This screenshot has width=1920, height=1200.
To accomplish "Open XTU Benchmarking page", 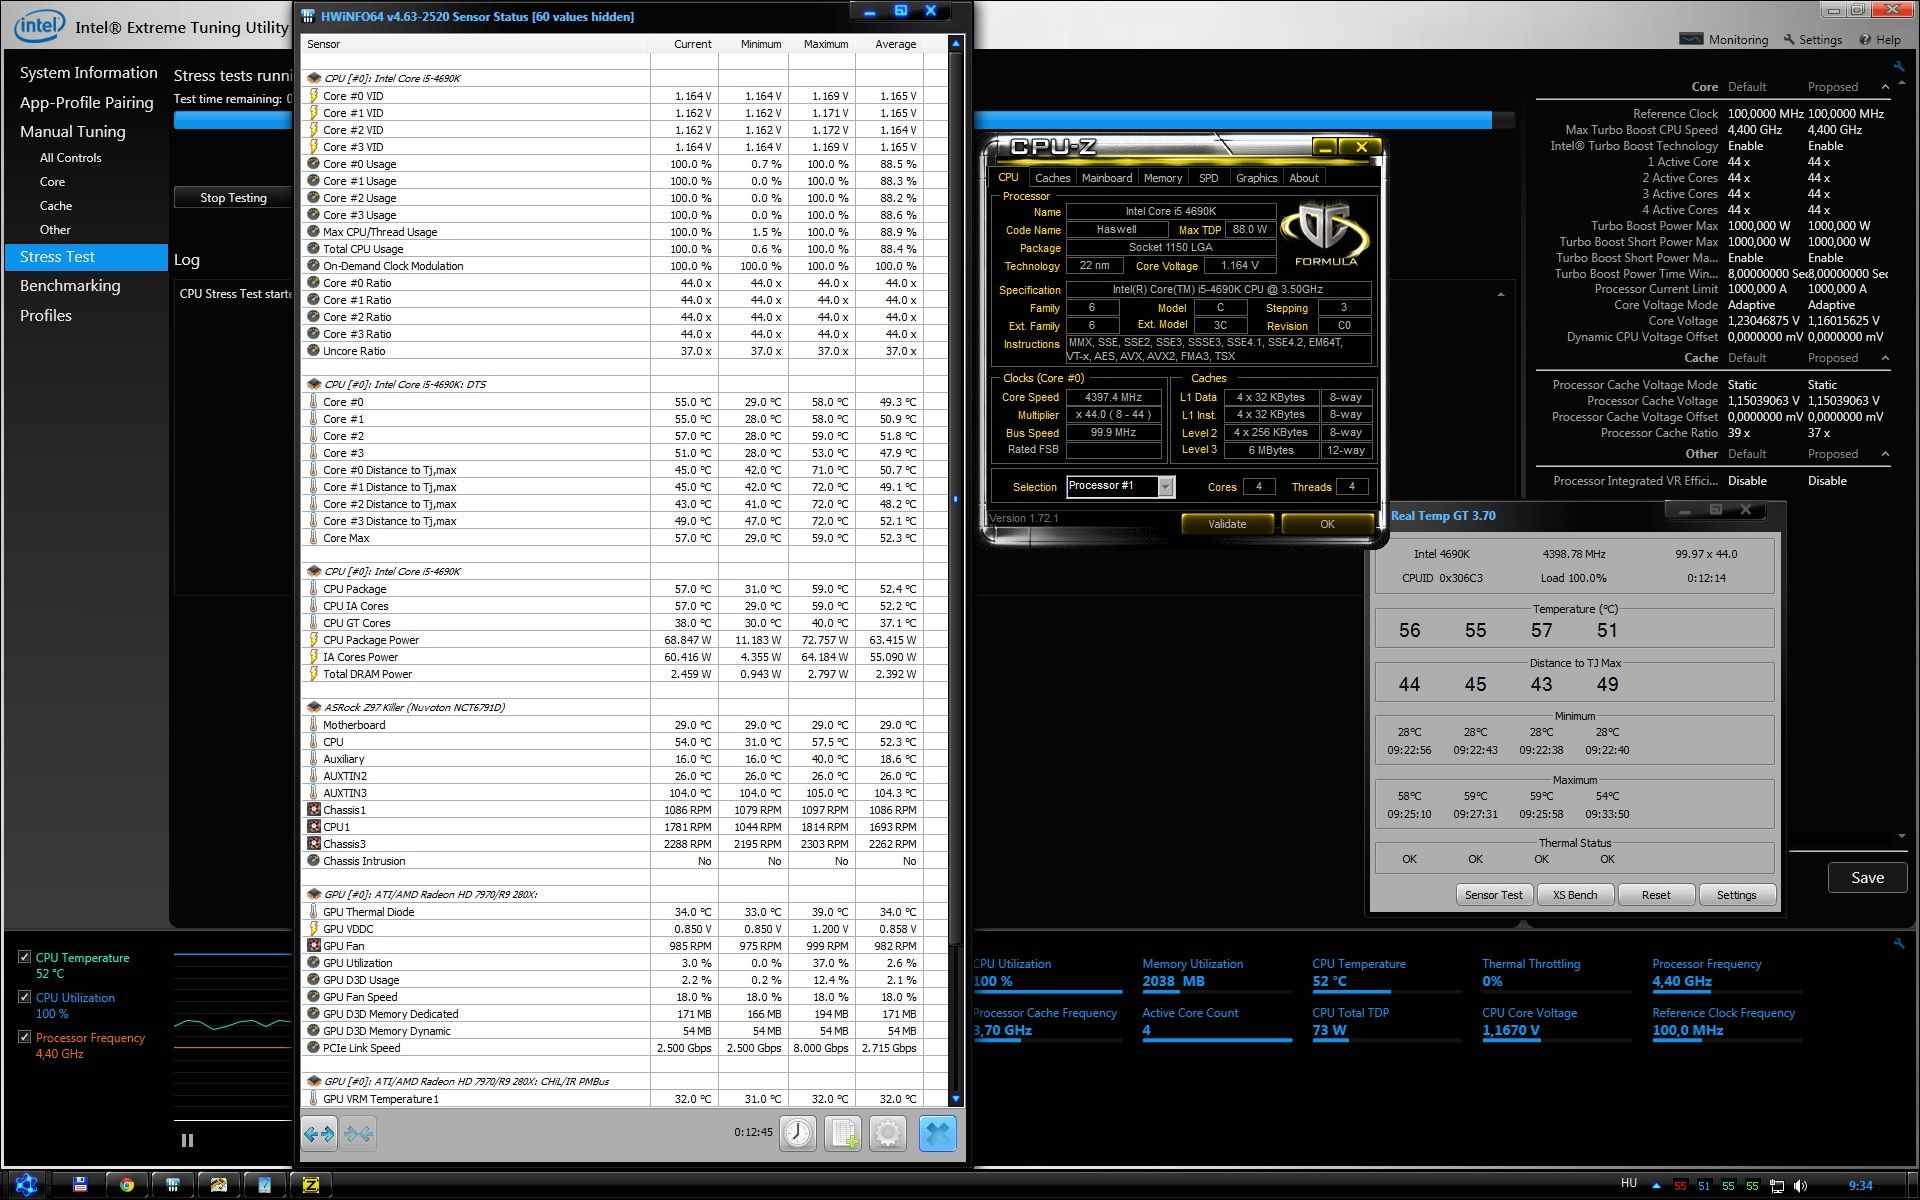I will (x=70, y=286).
